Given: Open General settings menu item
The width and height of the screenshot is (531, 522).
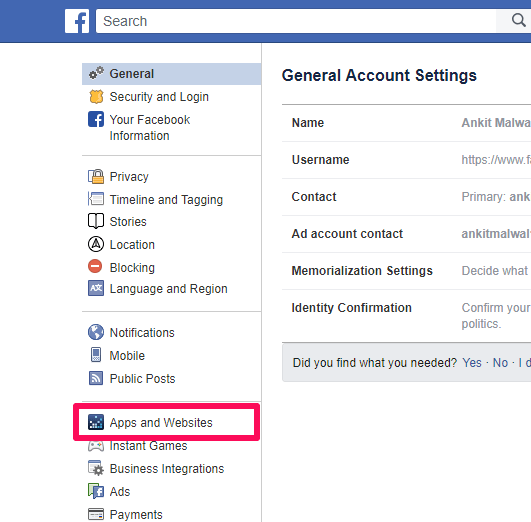Looking at the screenshot, I should pyautogui.click(x=171, y=74).
